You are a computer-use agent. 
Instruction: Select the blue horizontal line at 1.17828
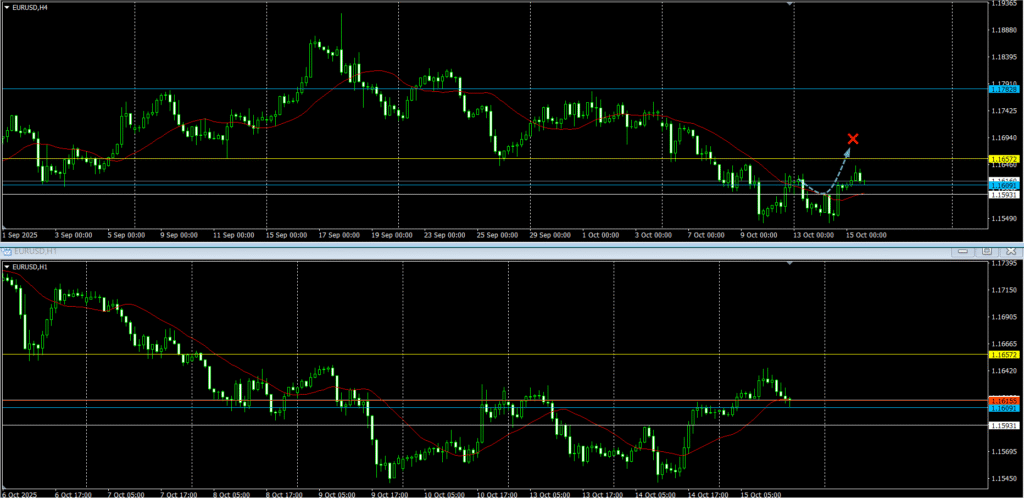click(500, 89)
